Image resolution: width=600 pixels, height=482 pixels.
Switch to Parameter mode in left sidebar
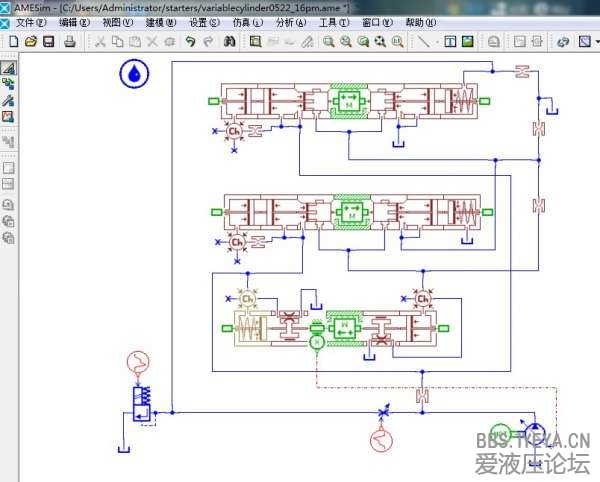point(8,101)
